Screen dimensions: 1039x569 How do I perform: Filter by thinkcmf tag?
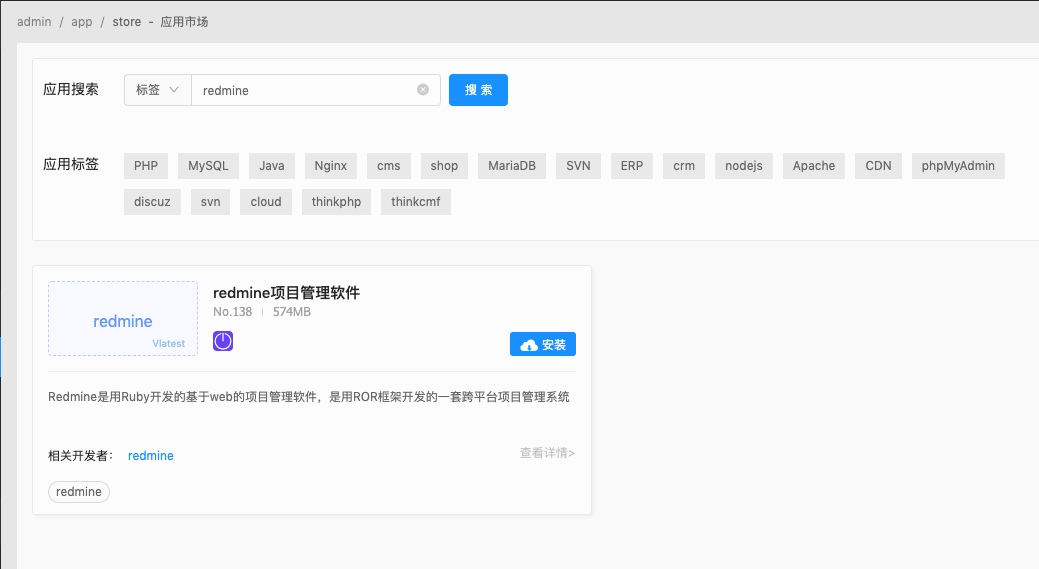click(x=415, y=201)
